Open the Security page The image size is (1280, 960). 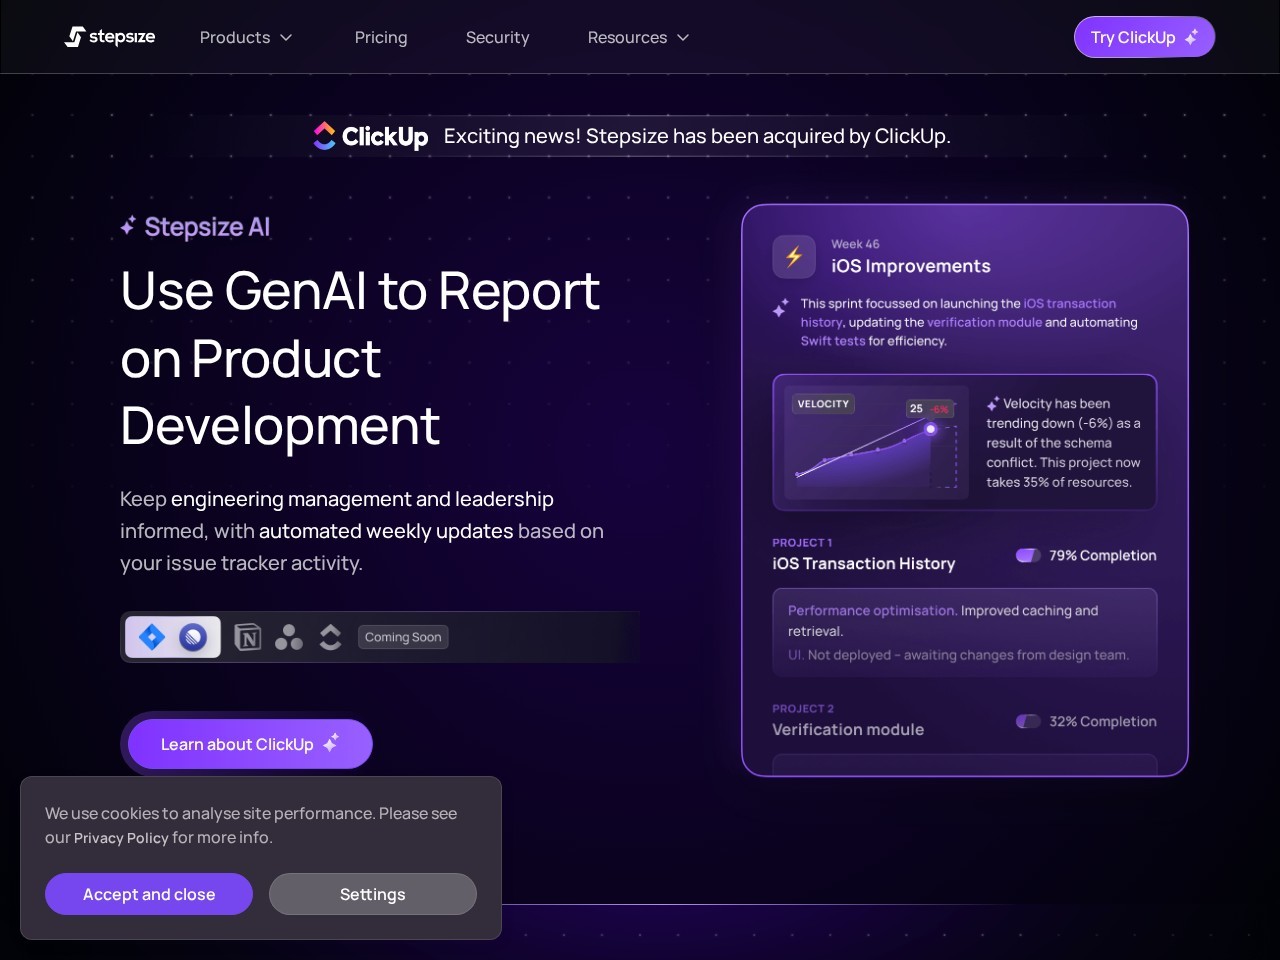[498, 37]
